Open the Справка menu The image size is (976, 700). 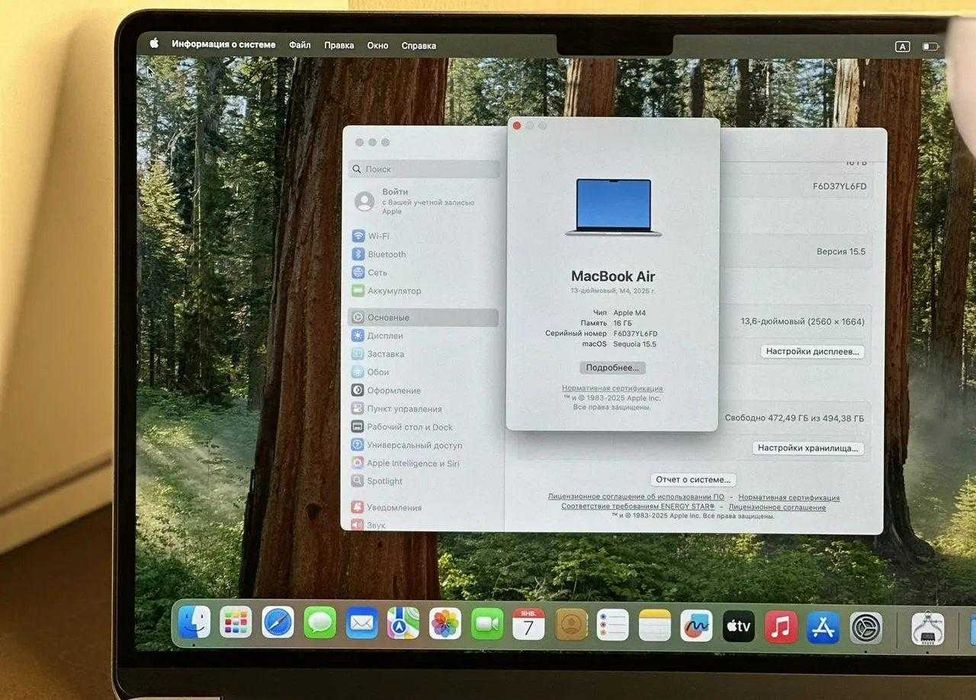pyautogui.click(x=419, y=45)
